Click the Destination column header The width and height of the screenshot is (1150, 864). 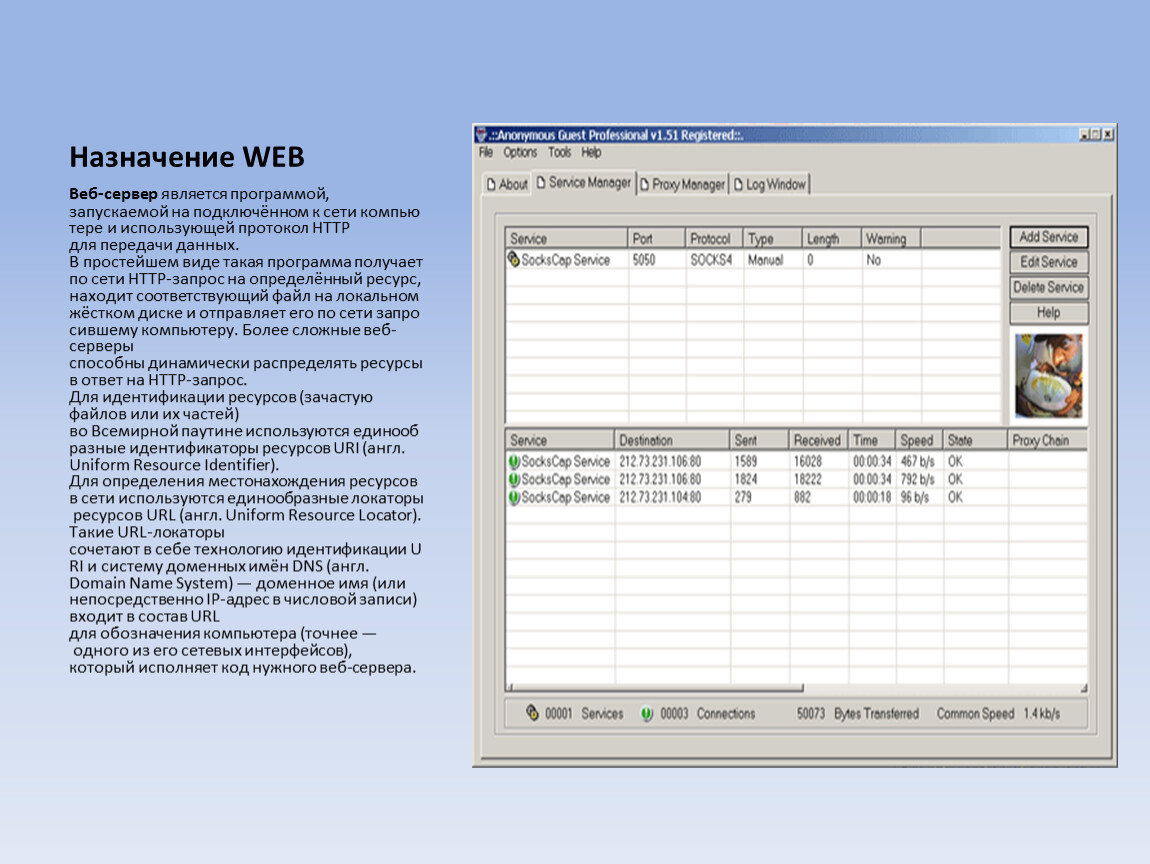672,440
